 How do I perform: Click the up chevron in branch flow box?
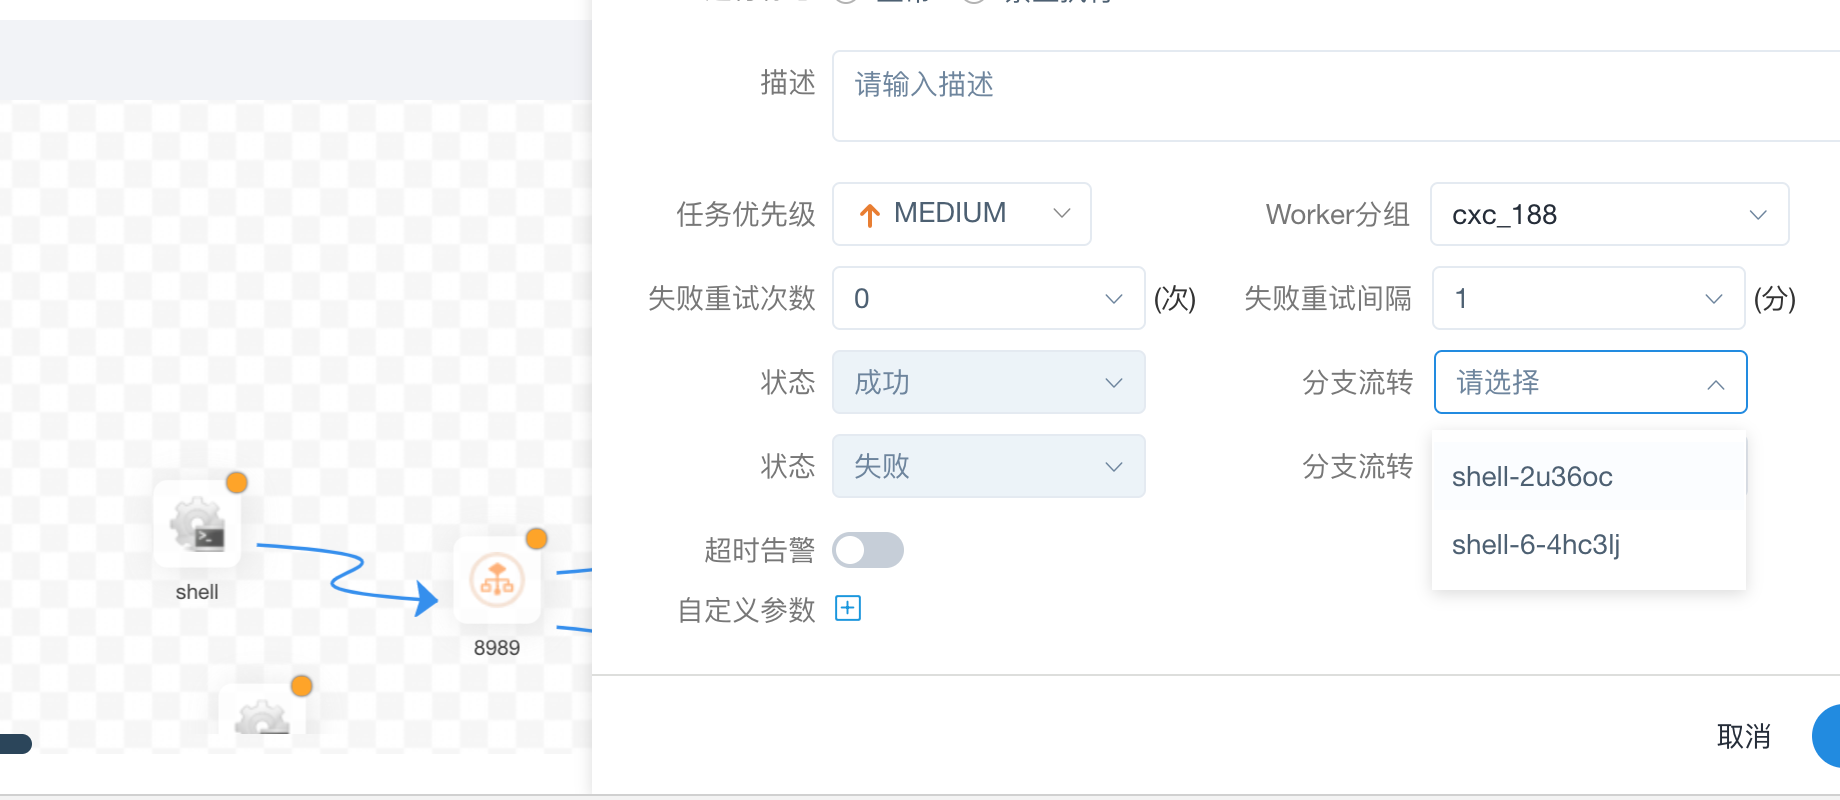pos(1716,384)
